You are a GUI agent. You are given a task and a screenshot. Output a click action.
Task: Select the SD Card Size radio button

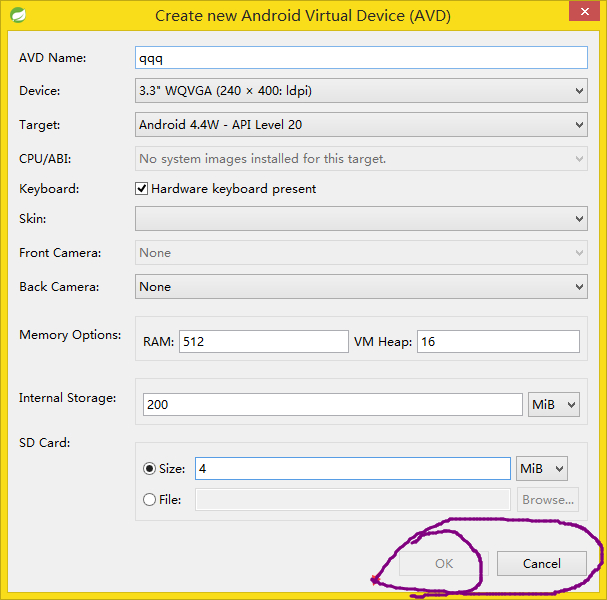point(149,469)
